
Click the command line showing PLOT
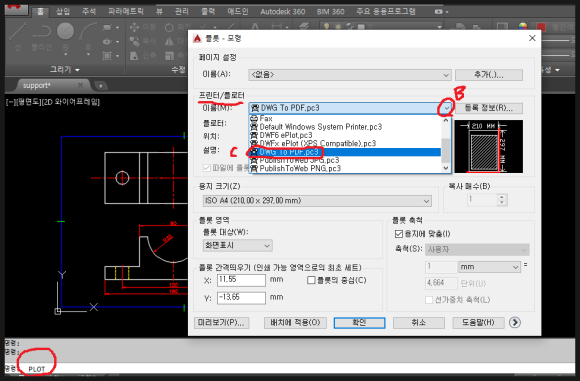(289, 369)
